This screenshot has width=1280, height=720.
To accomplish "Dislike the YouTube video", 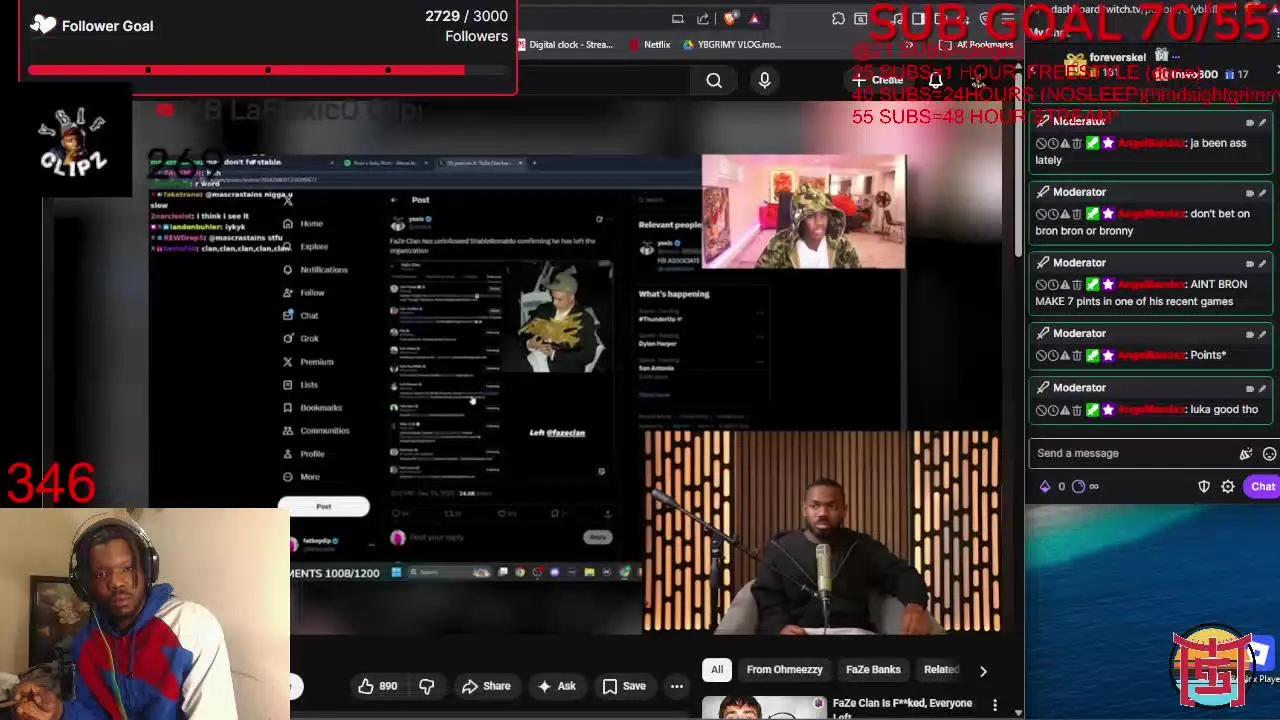I will pos(427,686).
